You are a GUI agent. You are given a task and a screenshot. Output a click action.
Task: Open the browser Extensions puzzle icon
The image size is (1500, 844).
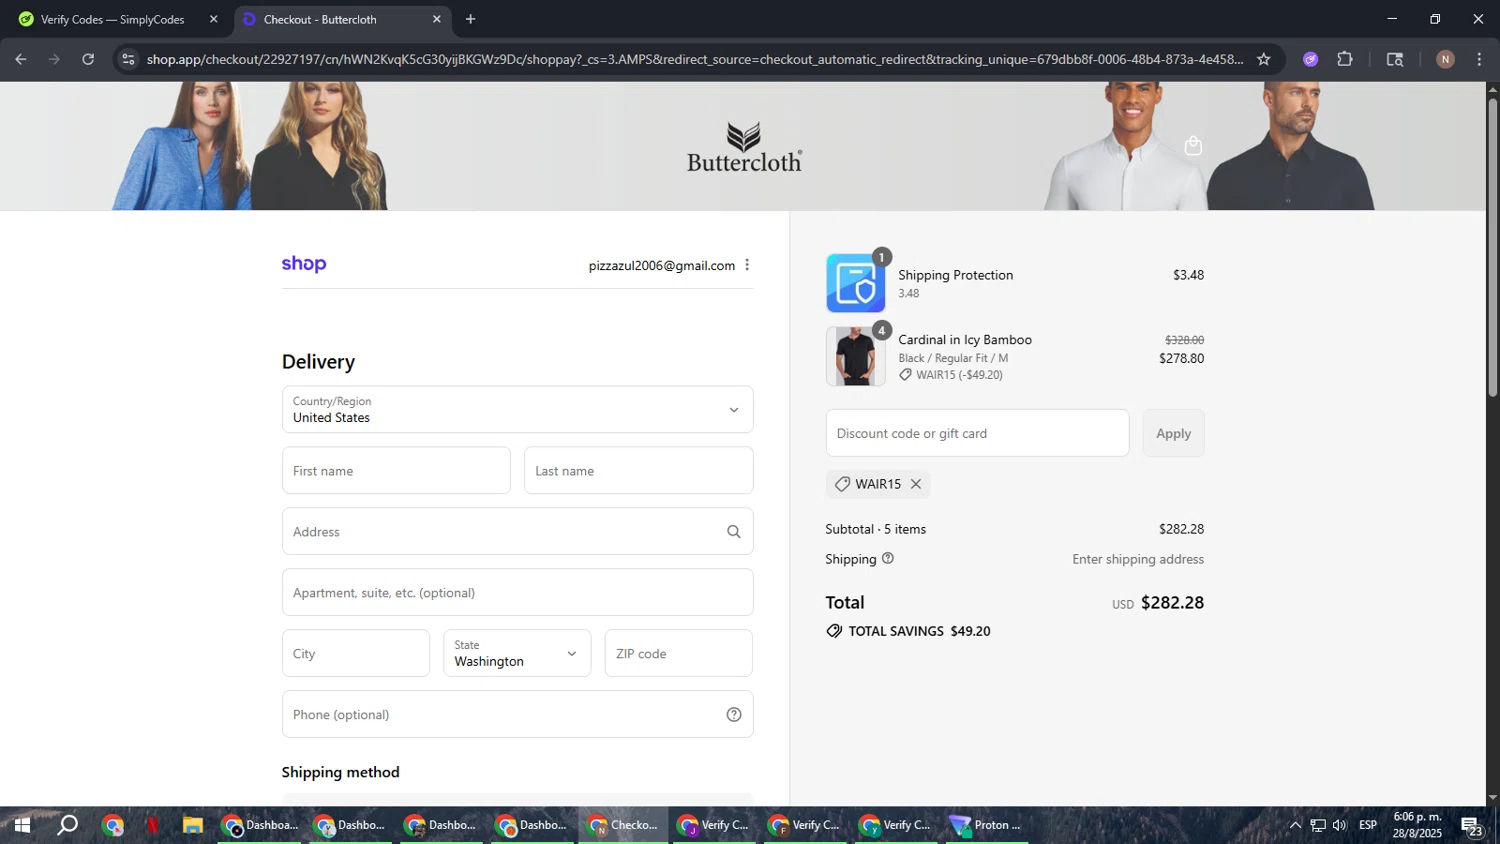click(x=1345, y=59)
